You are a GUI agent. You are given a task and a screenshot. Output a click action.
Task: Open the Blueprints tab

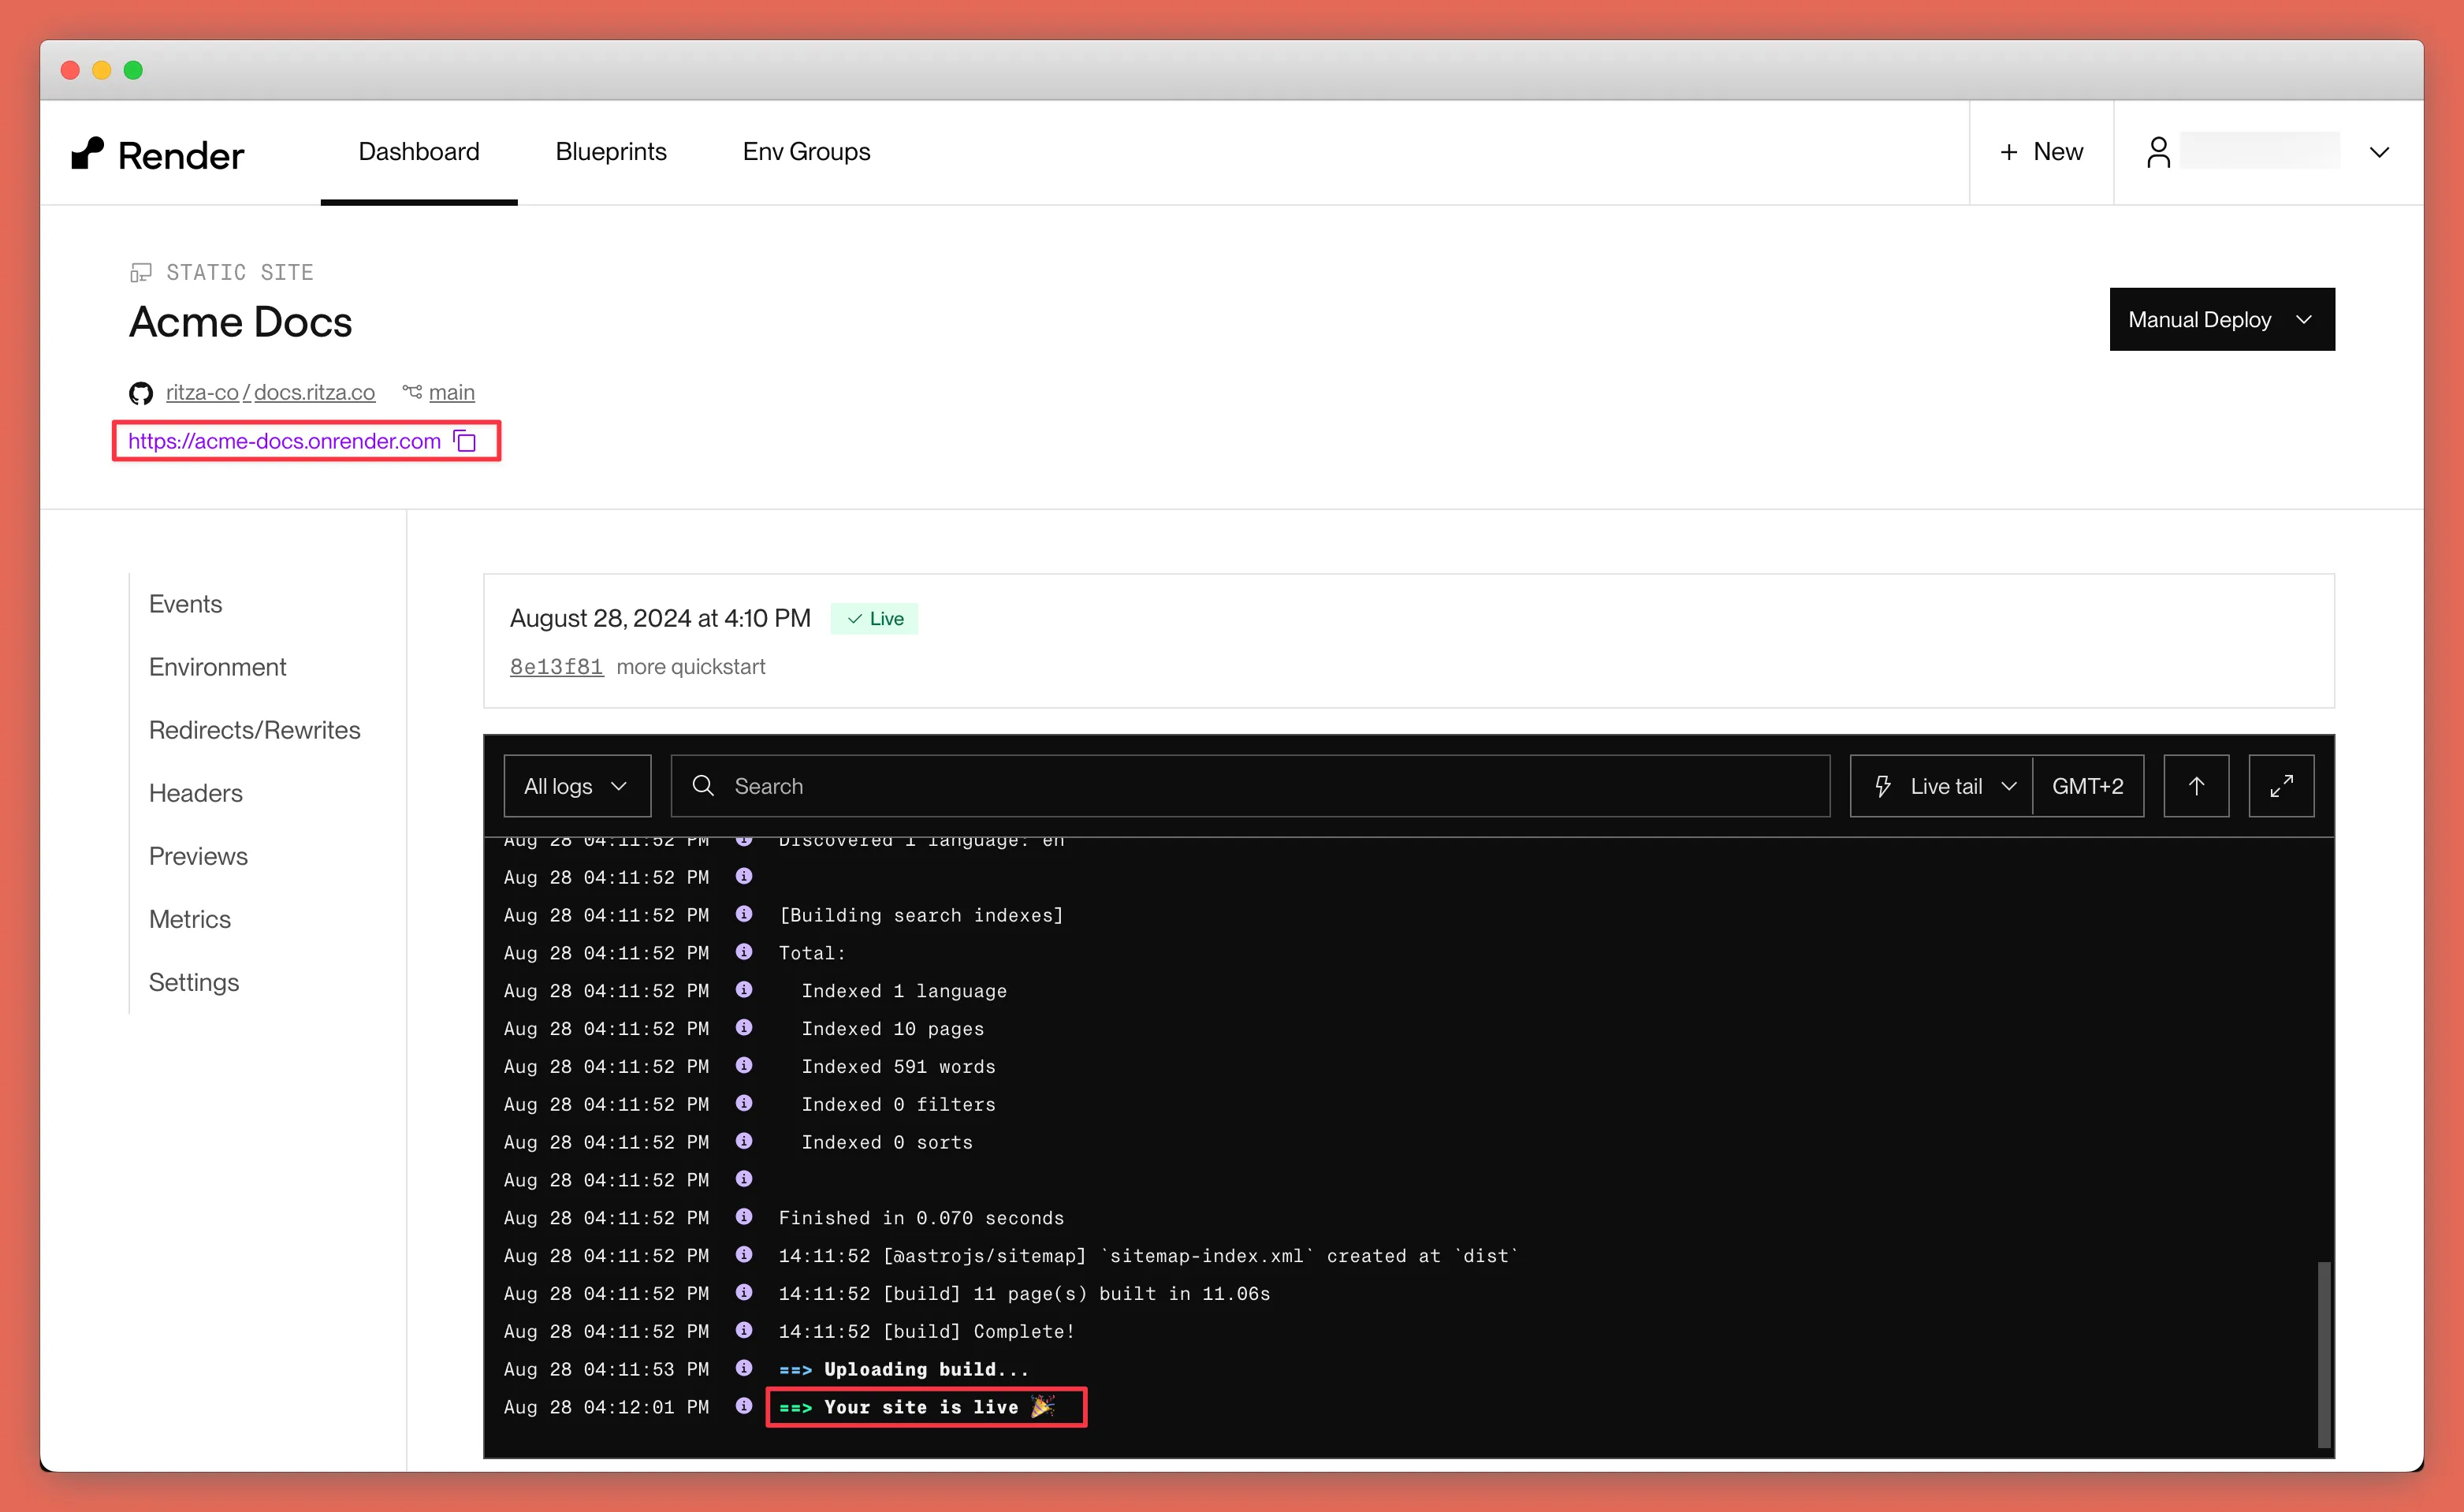611,152
